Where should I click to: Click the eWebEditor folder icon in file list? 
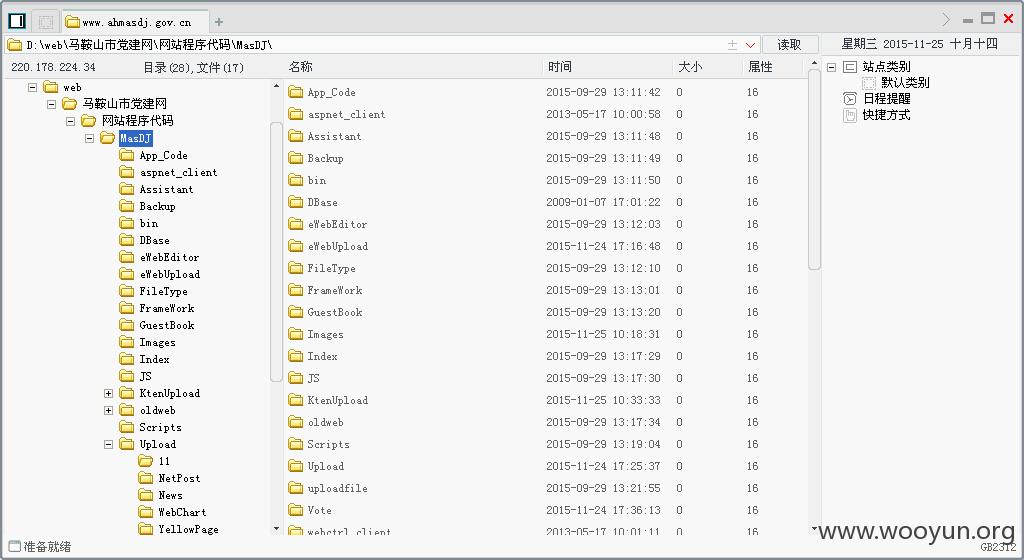(296, 224)
